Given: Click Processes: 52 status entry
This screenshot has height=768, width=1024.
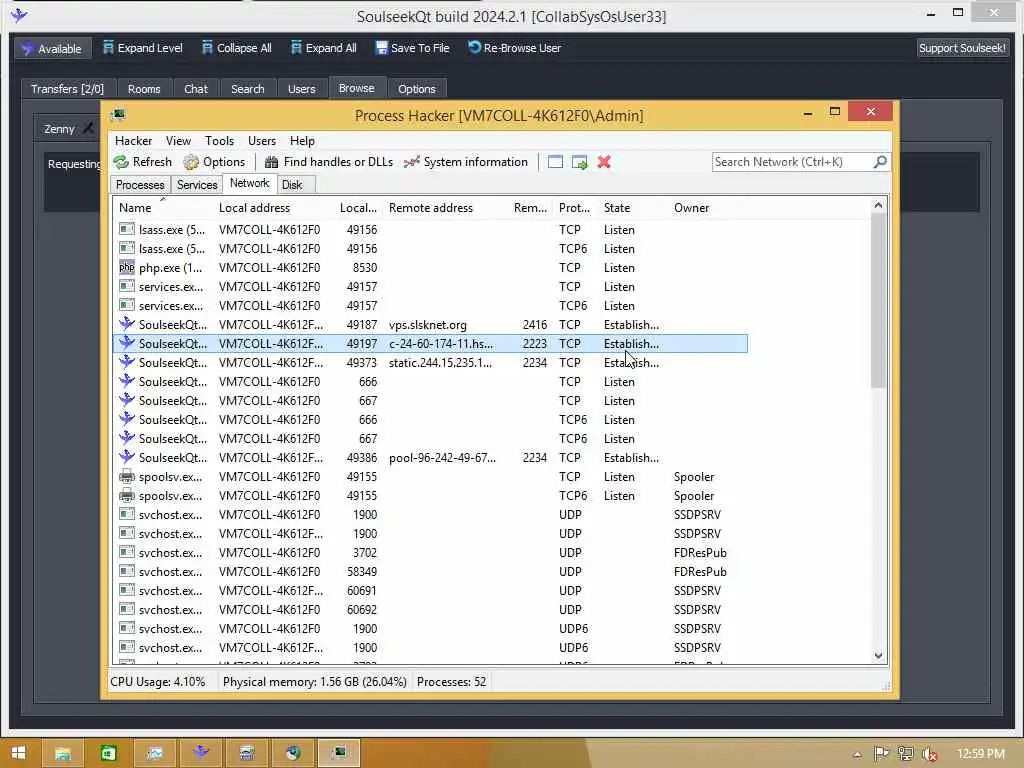Looking at the screenshot, I should pos(451,682).
